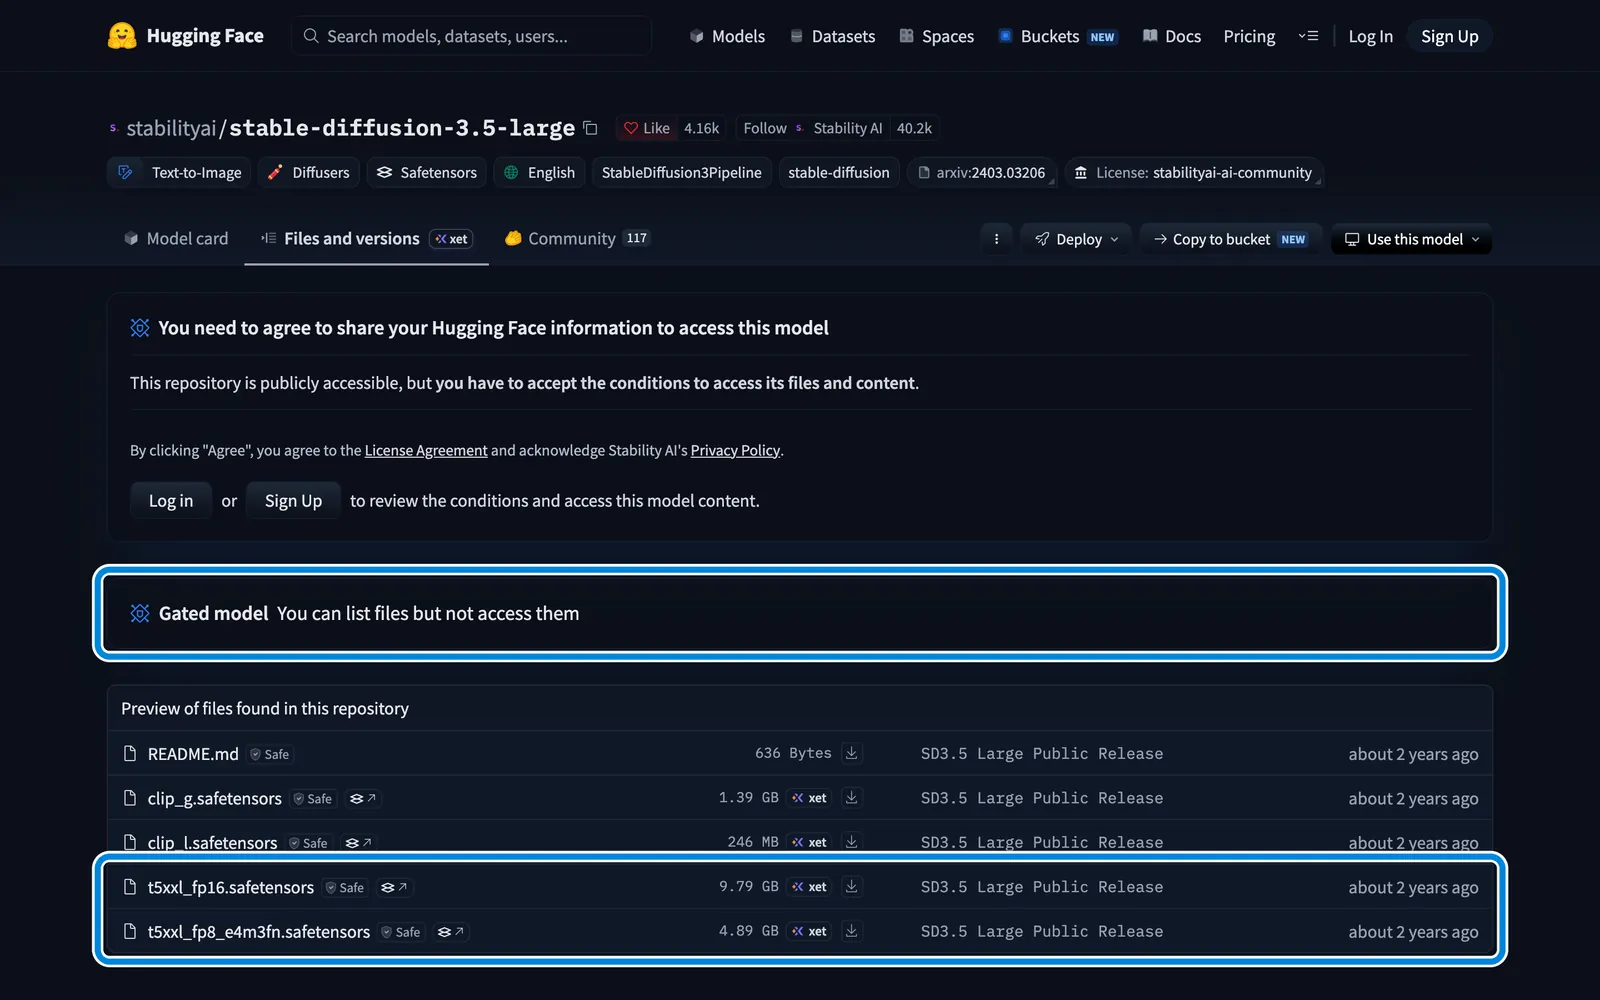Click the Safe badge next to t5xxl_fp8_e4m3fn.safetensors
Image resolution: width=1600 pixels, height=1000 pixels.
[401, 932]
